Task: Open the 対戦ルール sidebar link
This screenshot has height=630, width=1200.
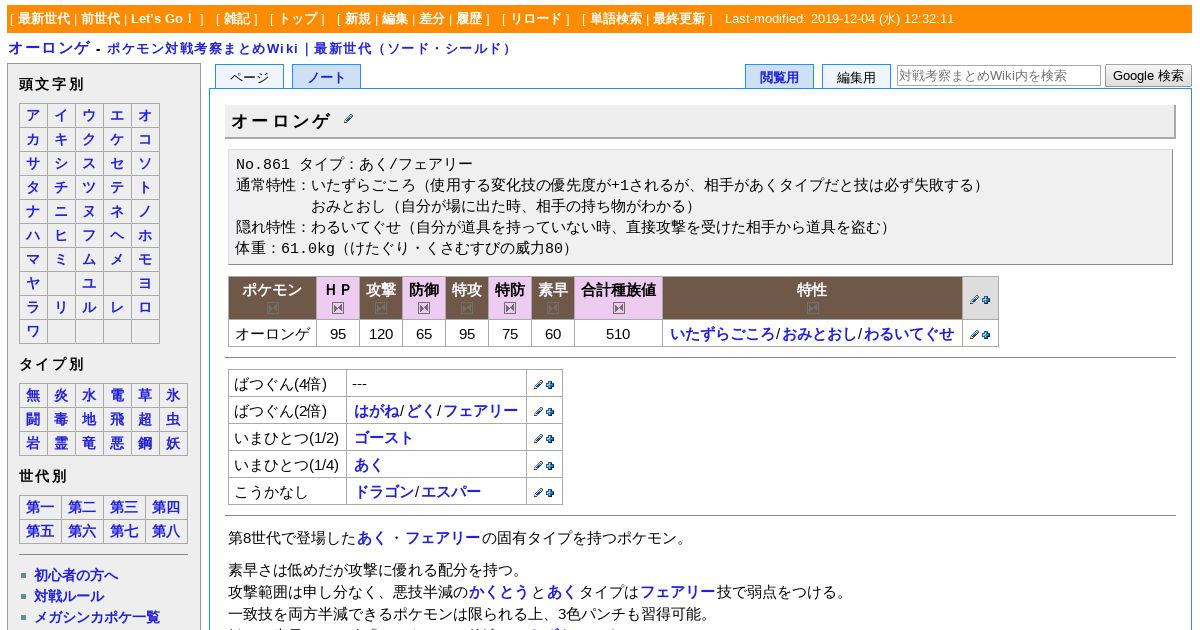Action: 69,596
